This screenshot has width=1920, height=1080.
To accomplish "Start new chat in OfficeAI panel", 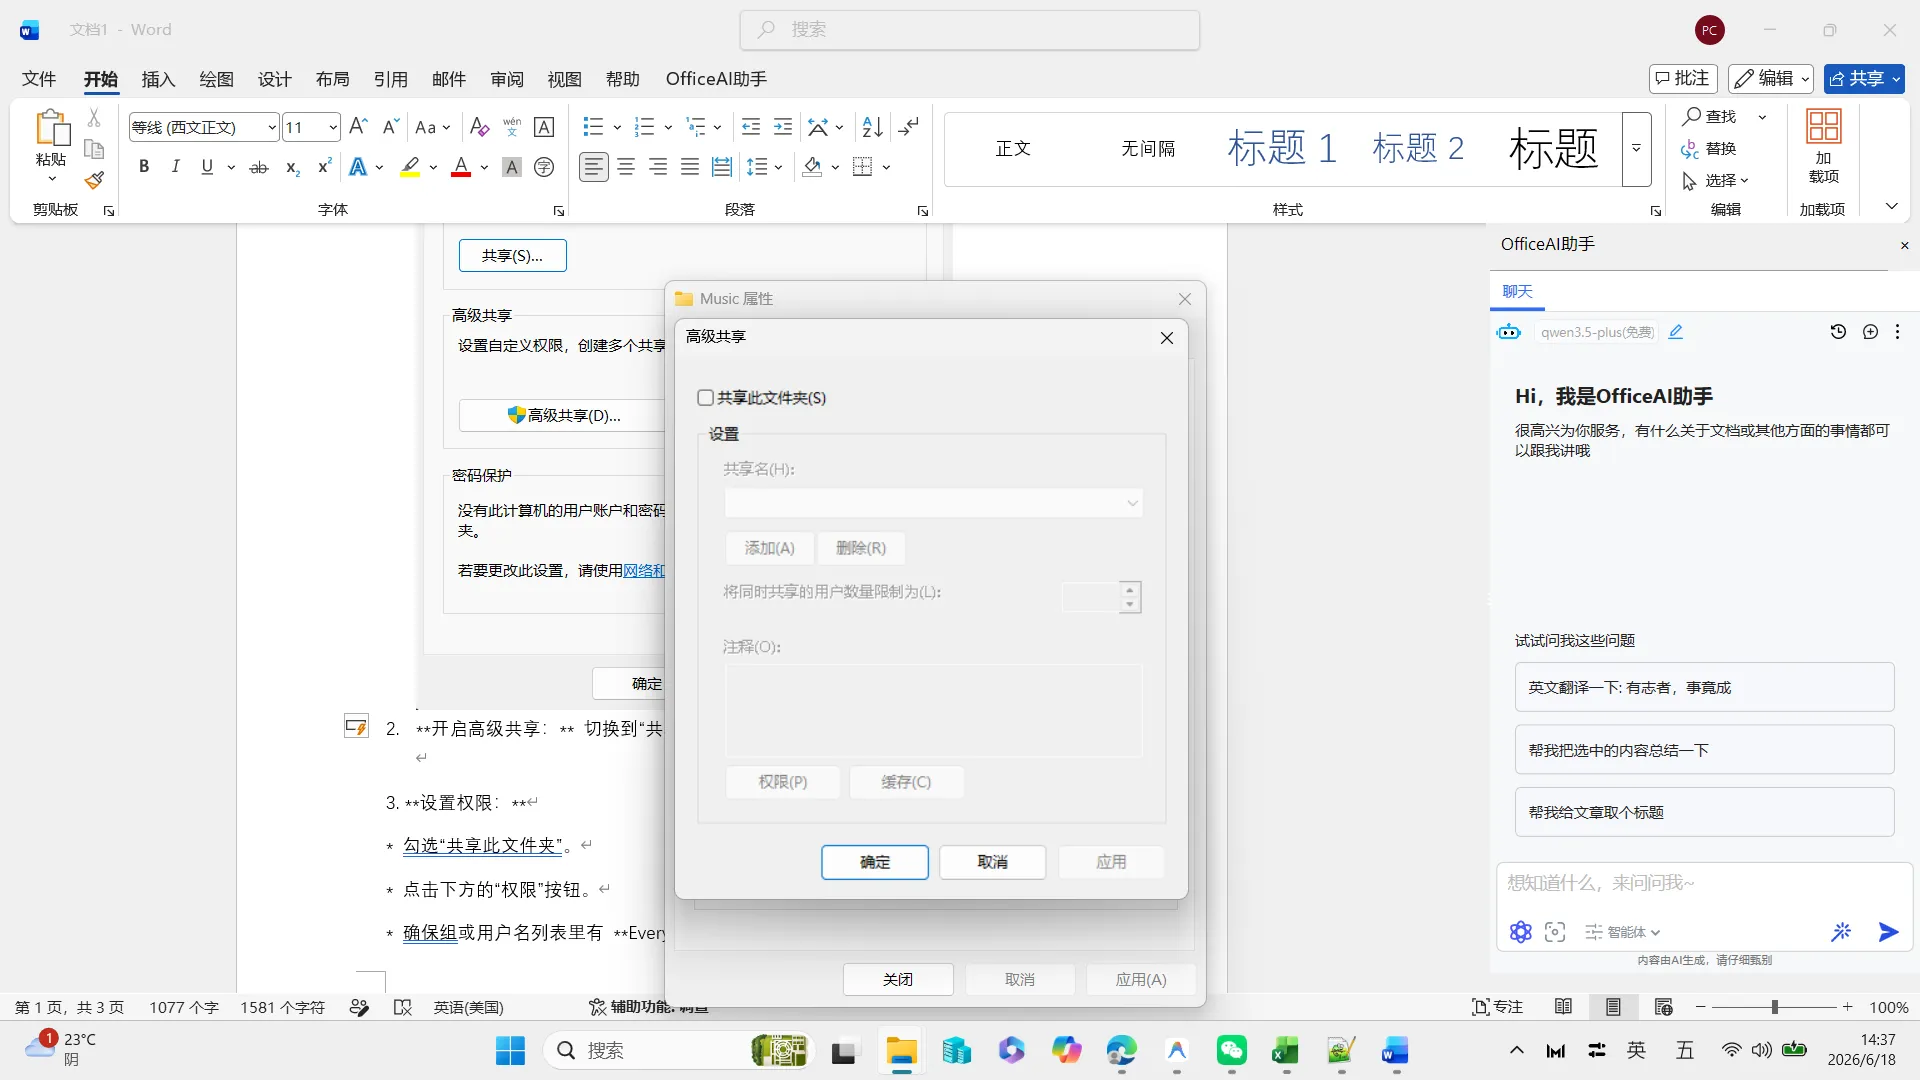I will coord(1870,332).
